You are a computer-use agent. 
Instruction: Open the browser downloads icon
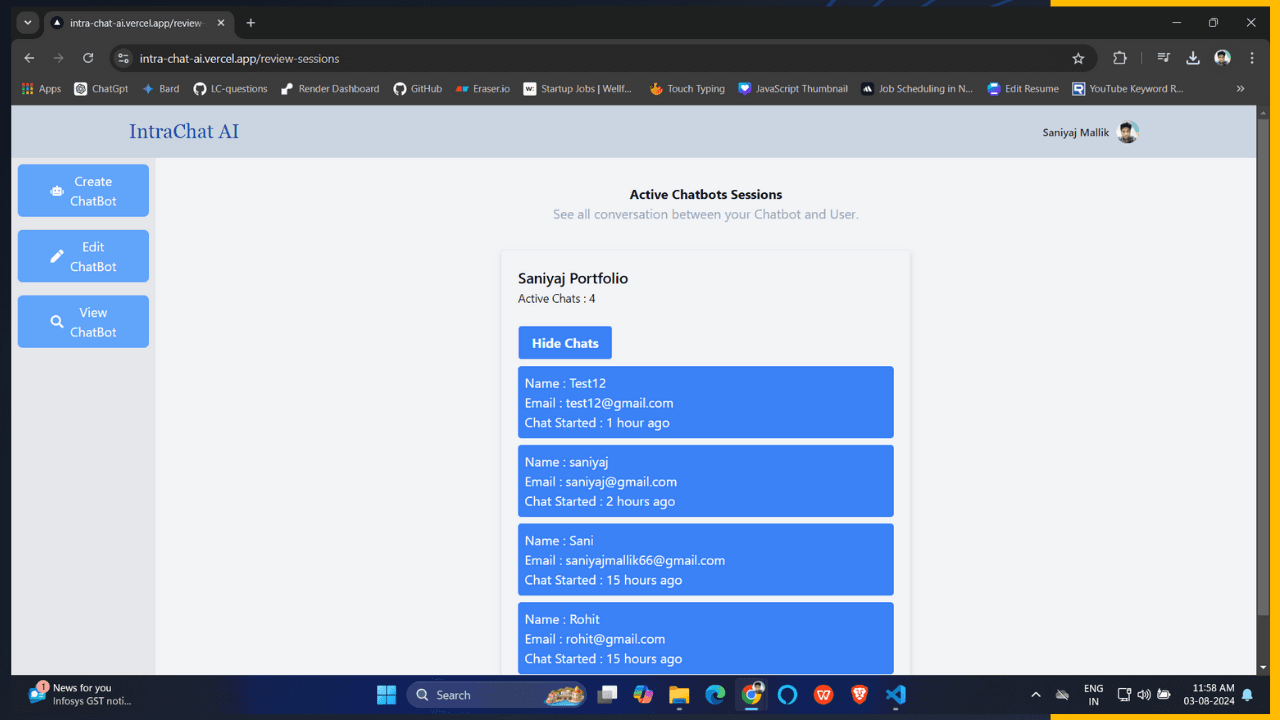(x=1193, y=58)
